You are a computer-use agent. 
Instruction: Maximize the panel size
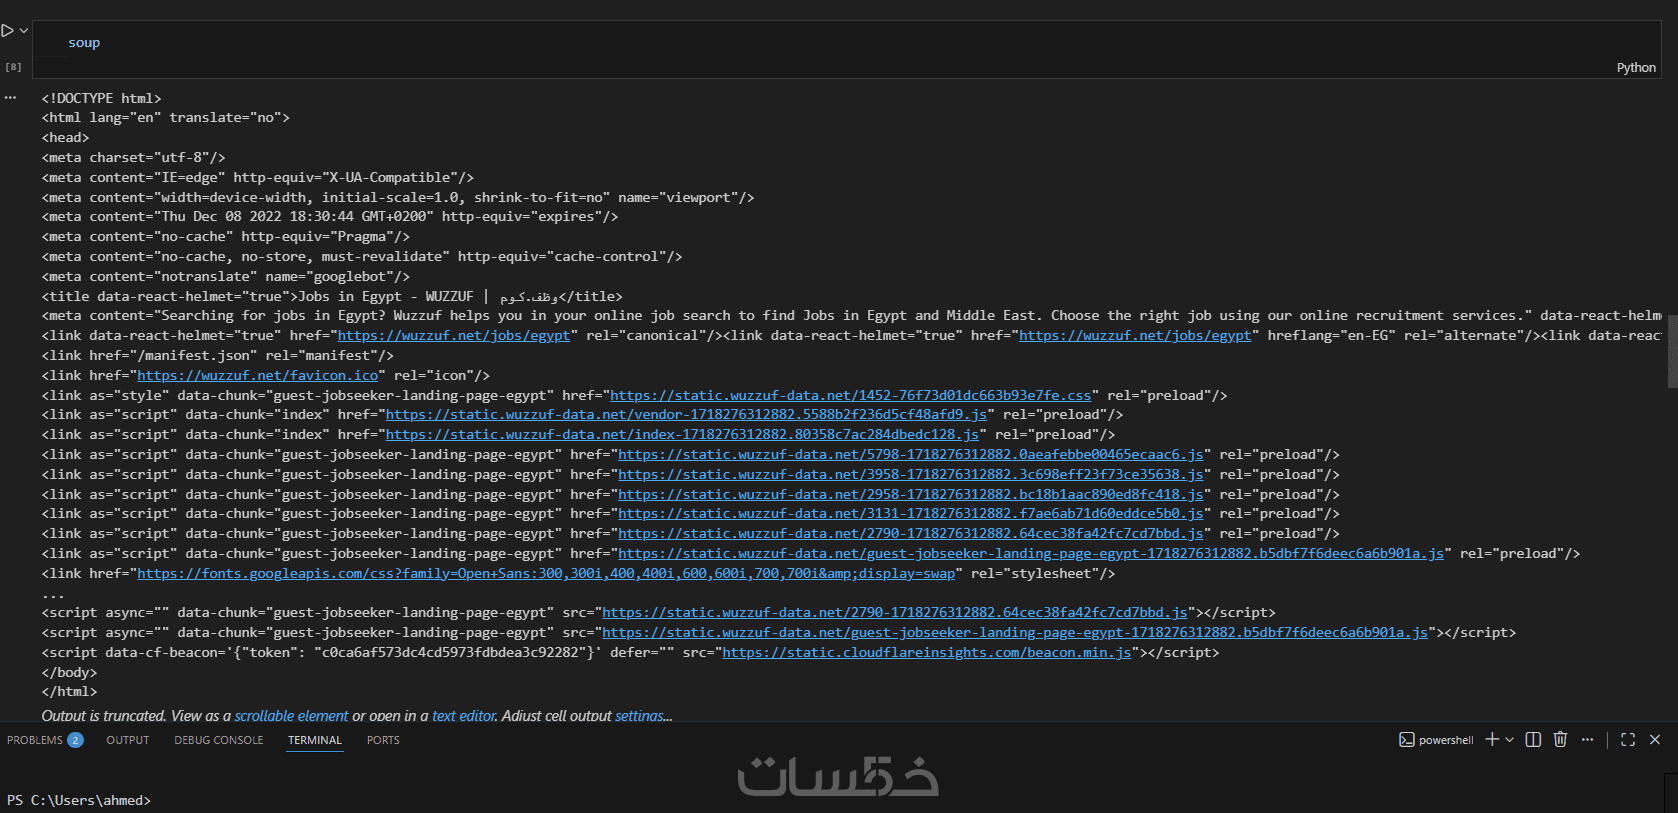point(1628,739)
